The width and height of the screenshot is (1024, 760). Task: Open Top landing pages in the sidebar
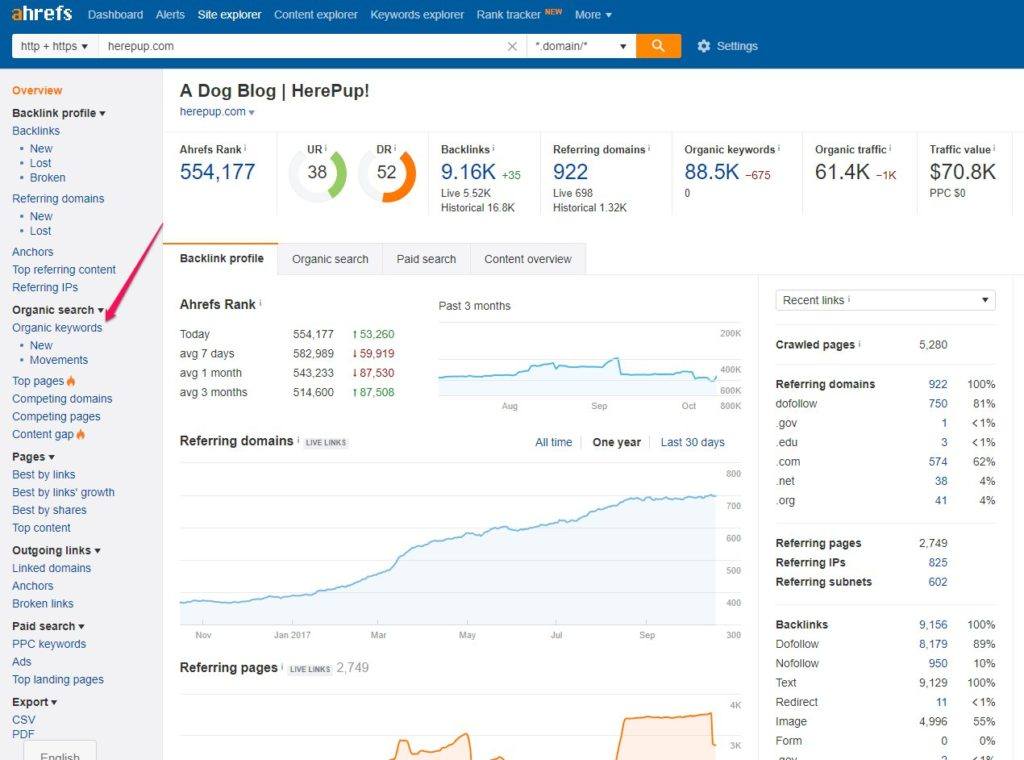(x=57, y=679)
